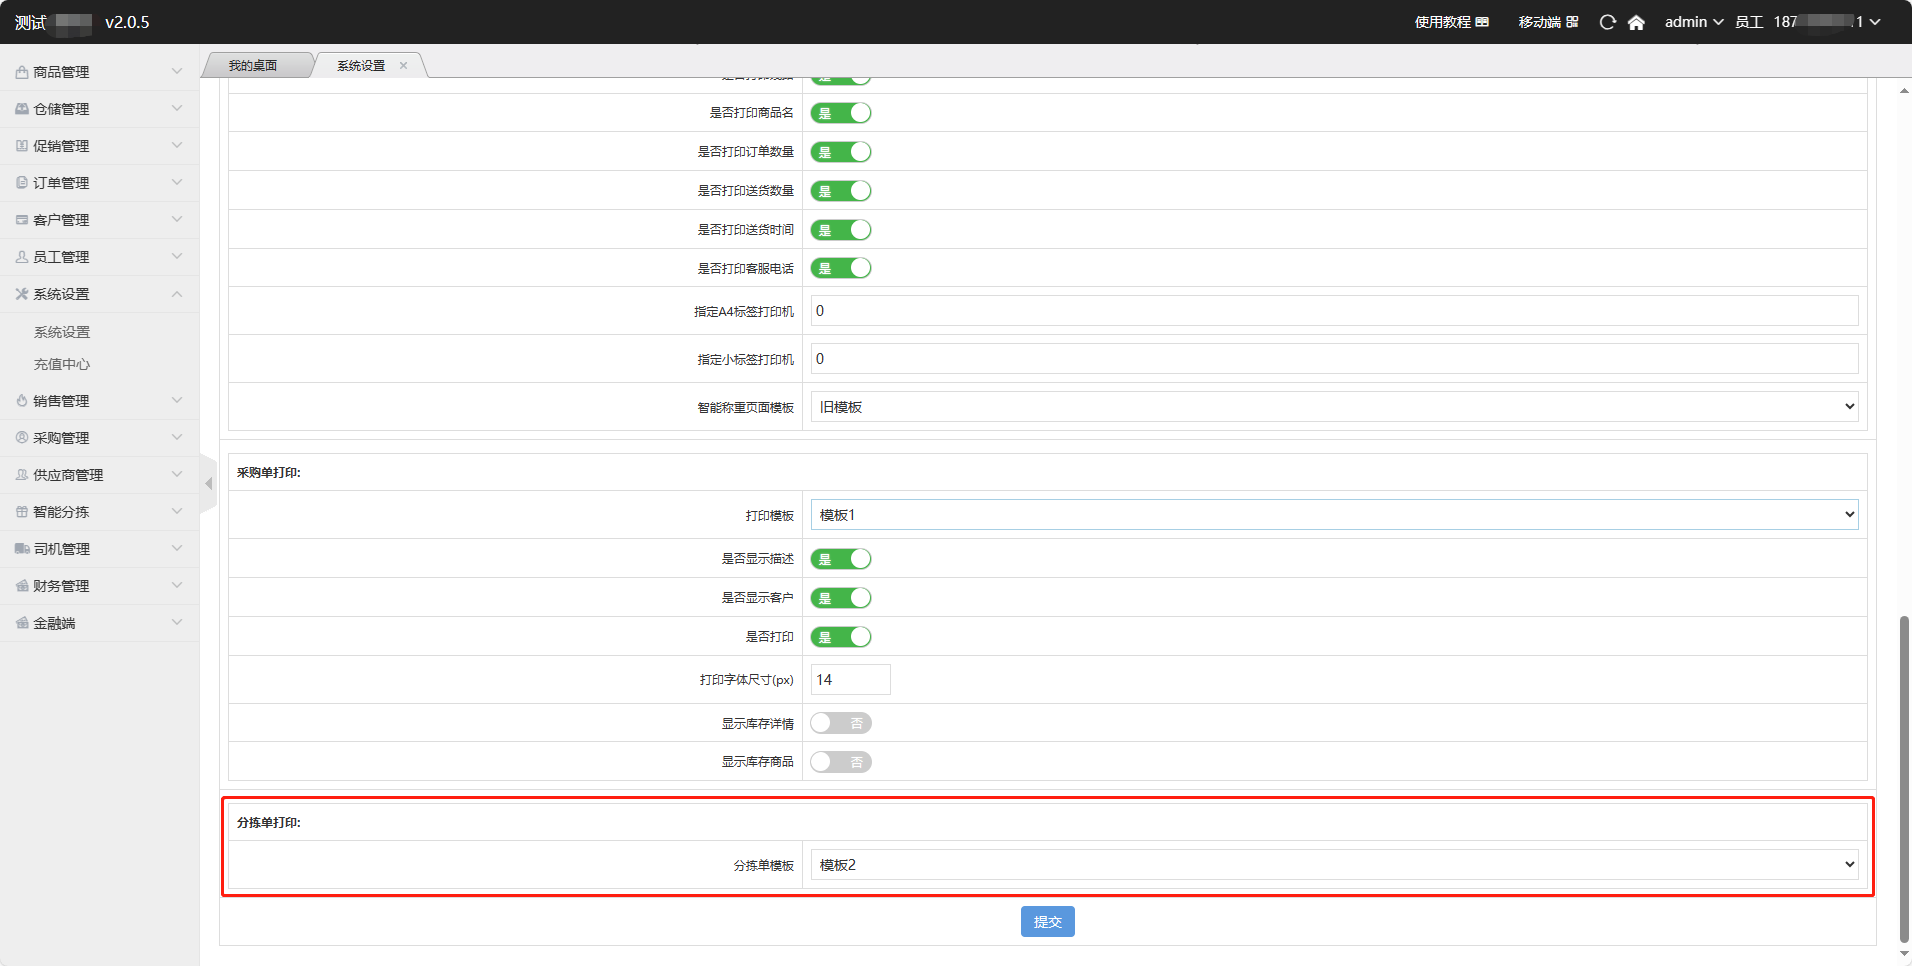Click the 司机管理 truck icon

(22, 549)
